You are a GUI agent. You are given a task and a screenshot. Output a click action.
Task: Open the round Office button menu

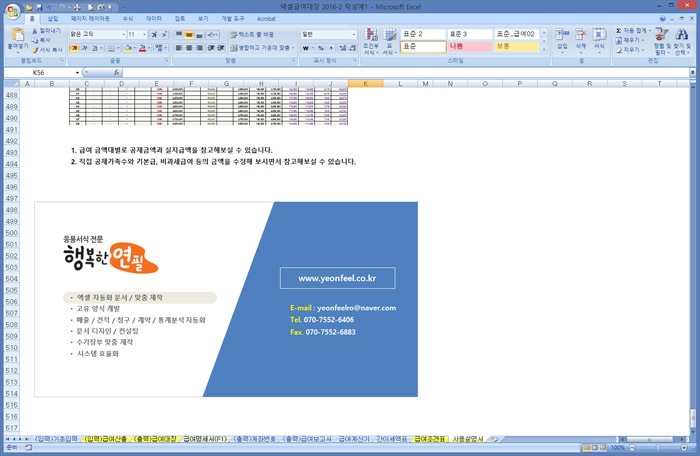tap(12, 11)
